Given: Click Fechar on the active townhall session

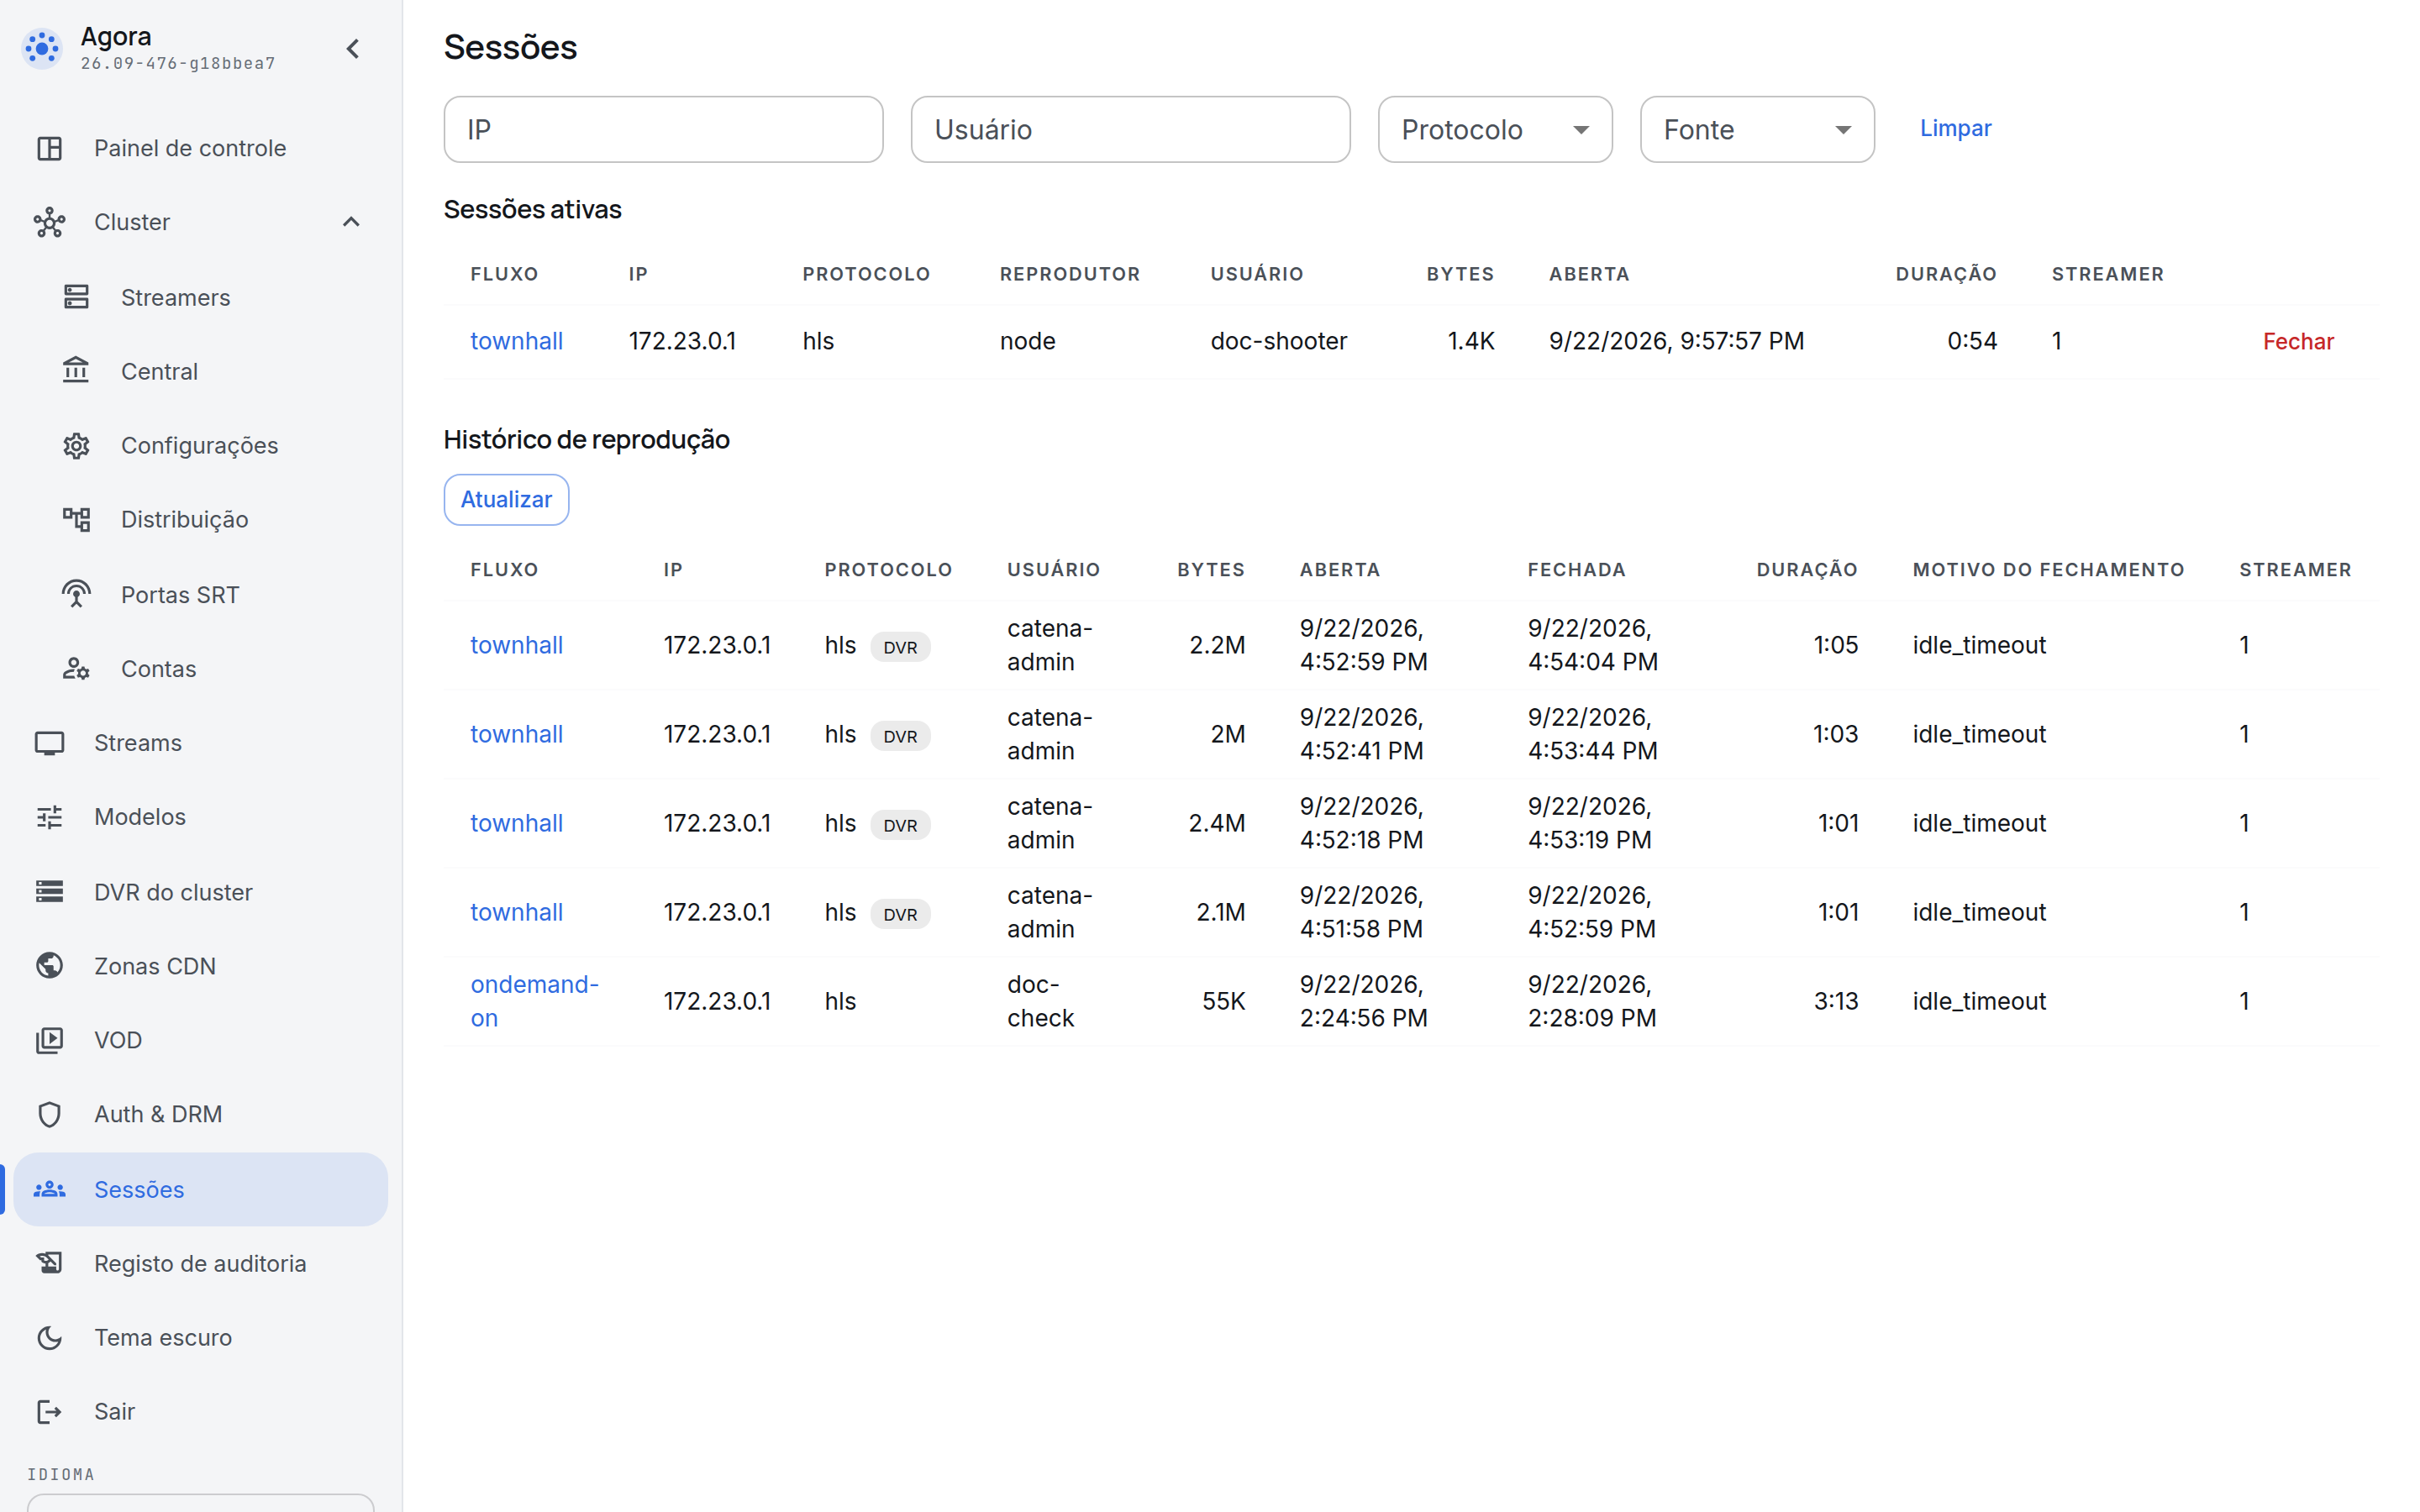Looking at the screenshot, I should click(x=2297, y=341).
